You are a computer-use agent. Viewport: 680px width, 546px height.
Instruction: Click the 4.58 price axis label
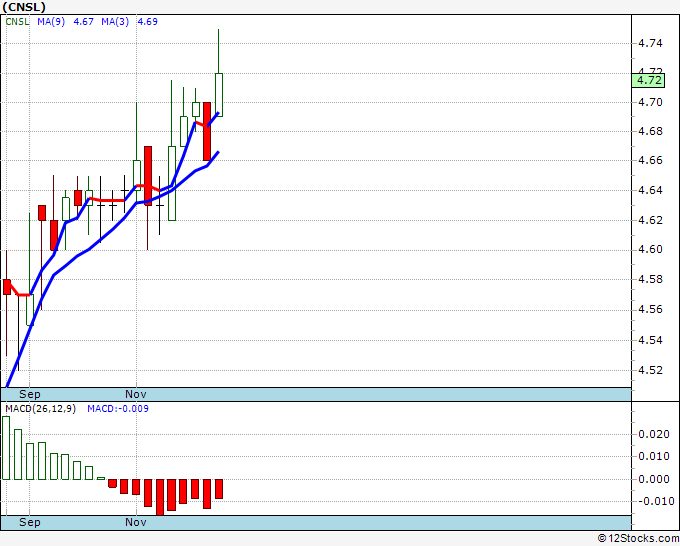pyautogui.click(x=651, y=279)
